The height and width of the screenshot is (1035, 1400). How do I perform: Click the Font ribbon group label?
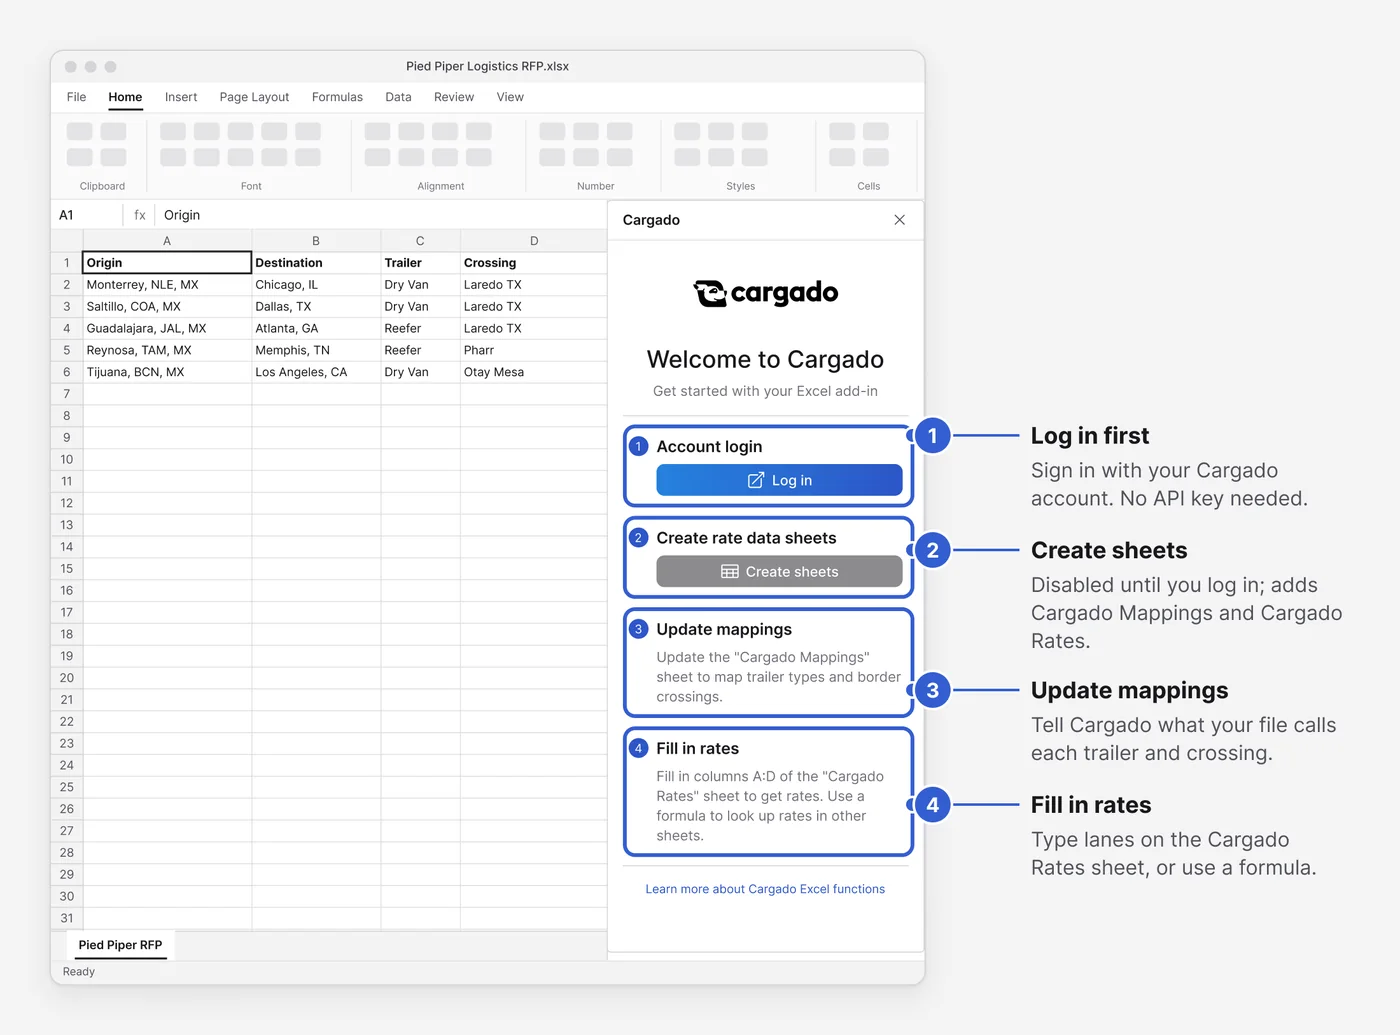pyautogui.click(x=251, y=186)
